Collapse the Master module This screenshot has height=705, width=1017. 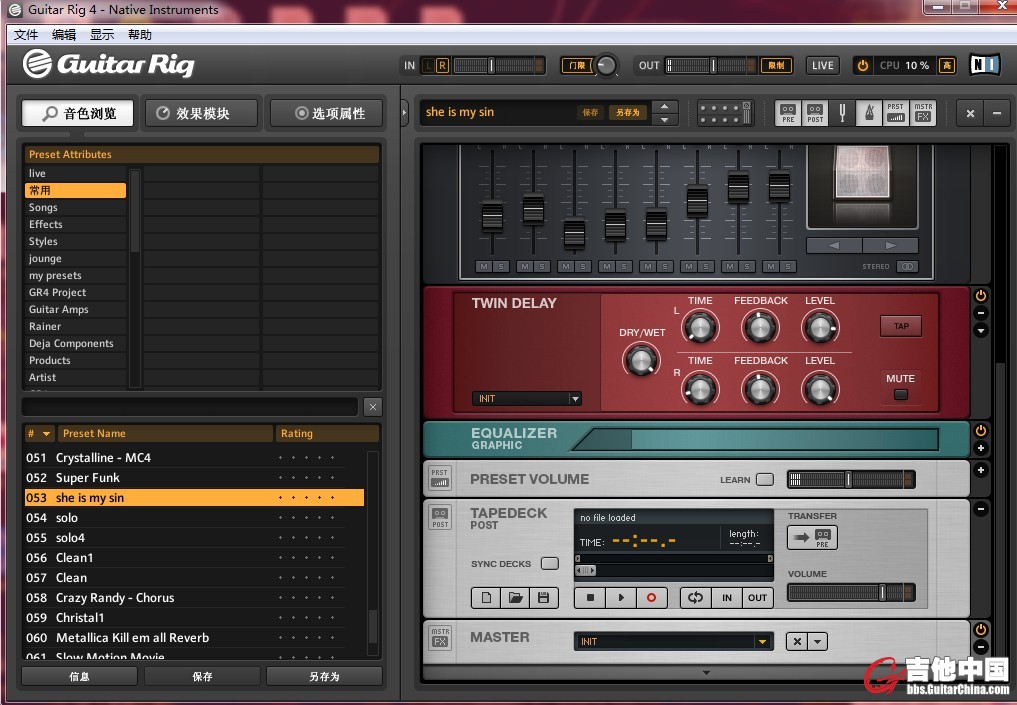pyautogui.click(x=981, y=647)
